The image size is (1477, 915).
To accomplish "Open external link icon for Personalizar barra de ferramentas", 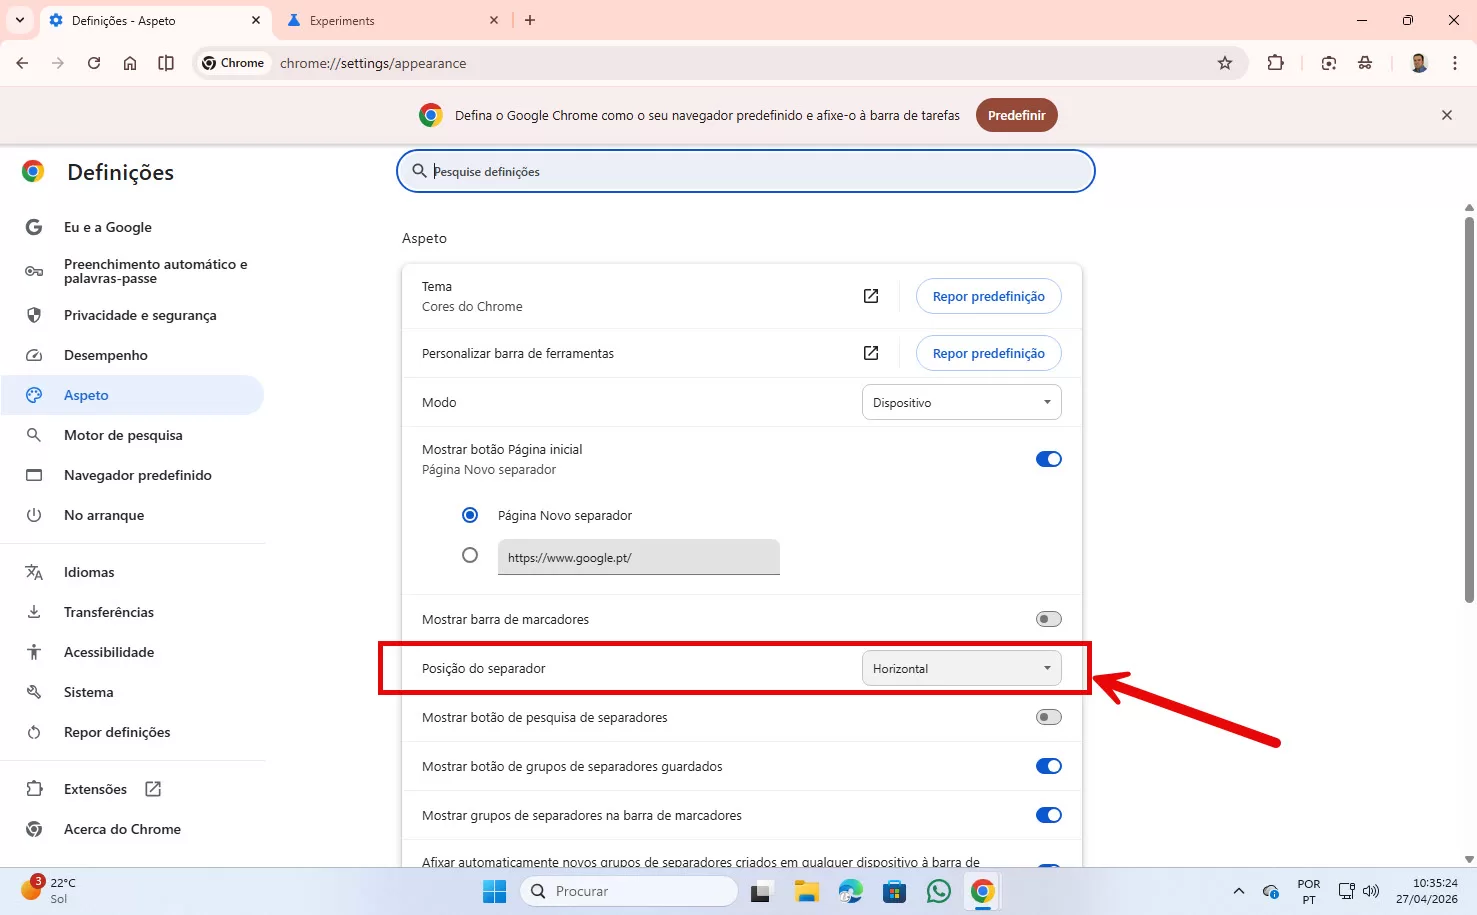I will (871, 353).
